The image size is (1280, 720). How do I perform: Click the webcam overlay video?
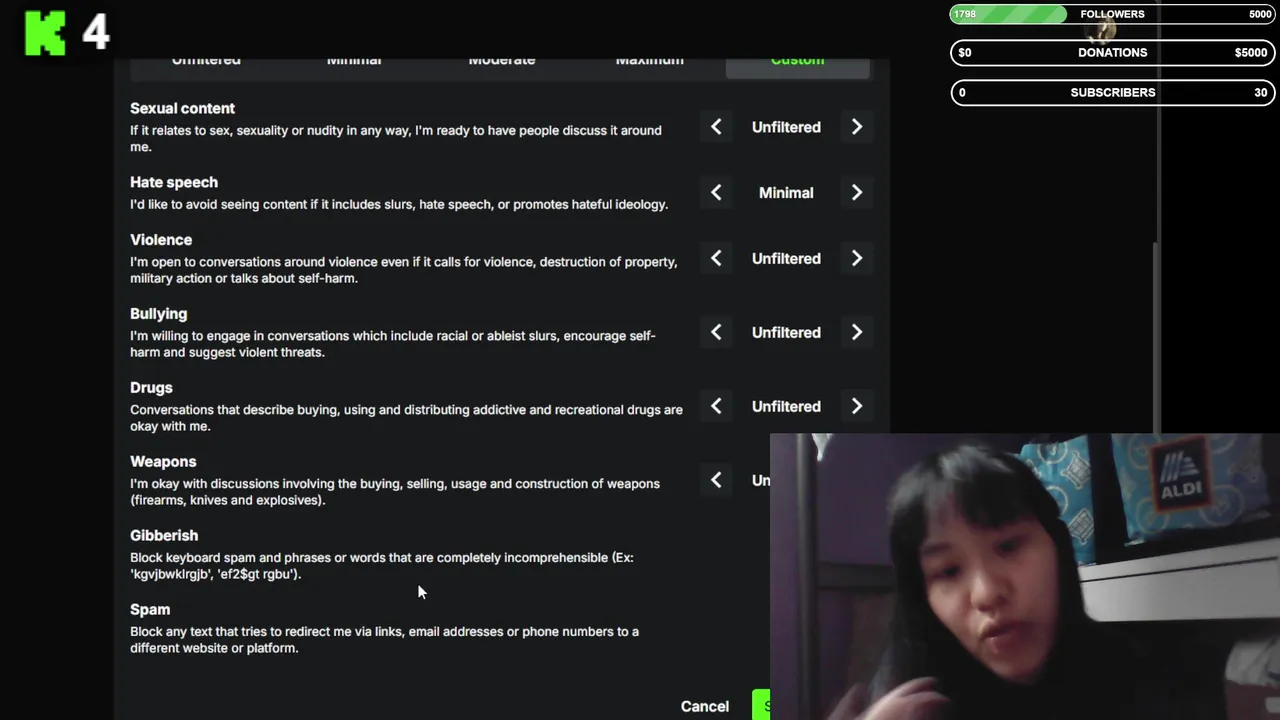click(1025, 577)
